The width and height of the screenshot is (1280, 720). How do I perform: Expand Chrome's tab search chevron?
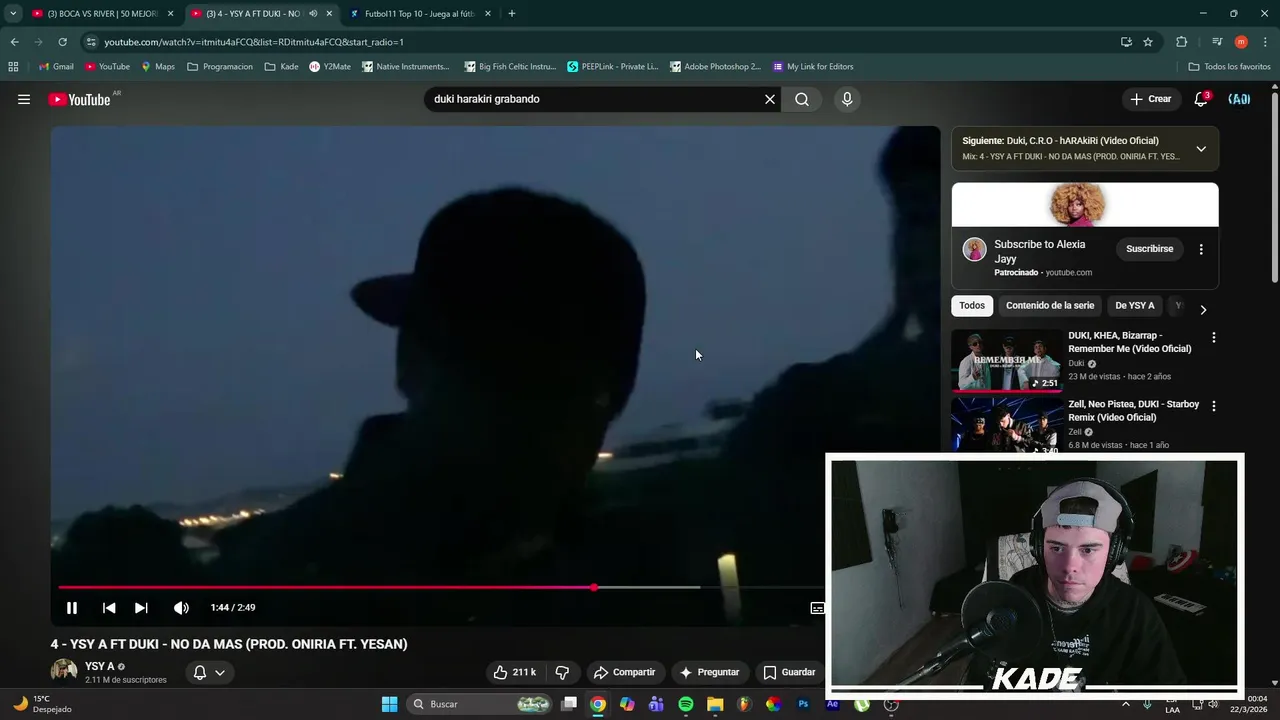(13, 13)
